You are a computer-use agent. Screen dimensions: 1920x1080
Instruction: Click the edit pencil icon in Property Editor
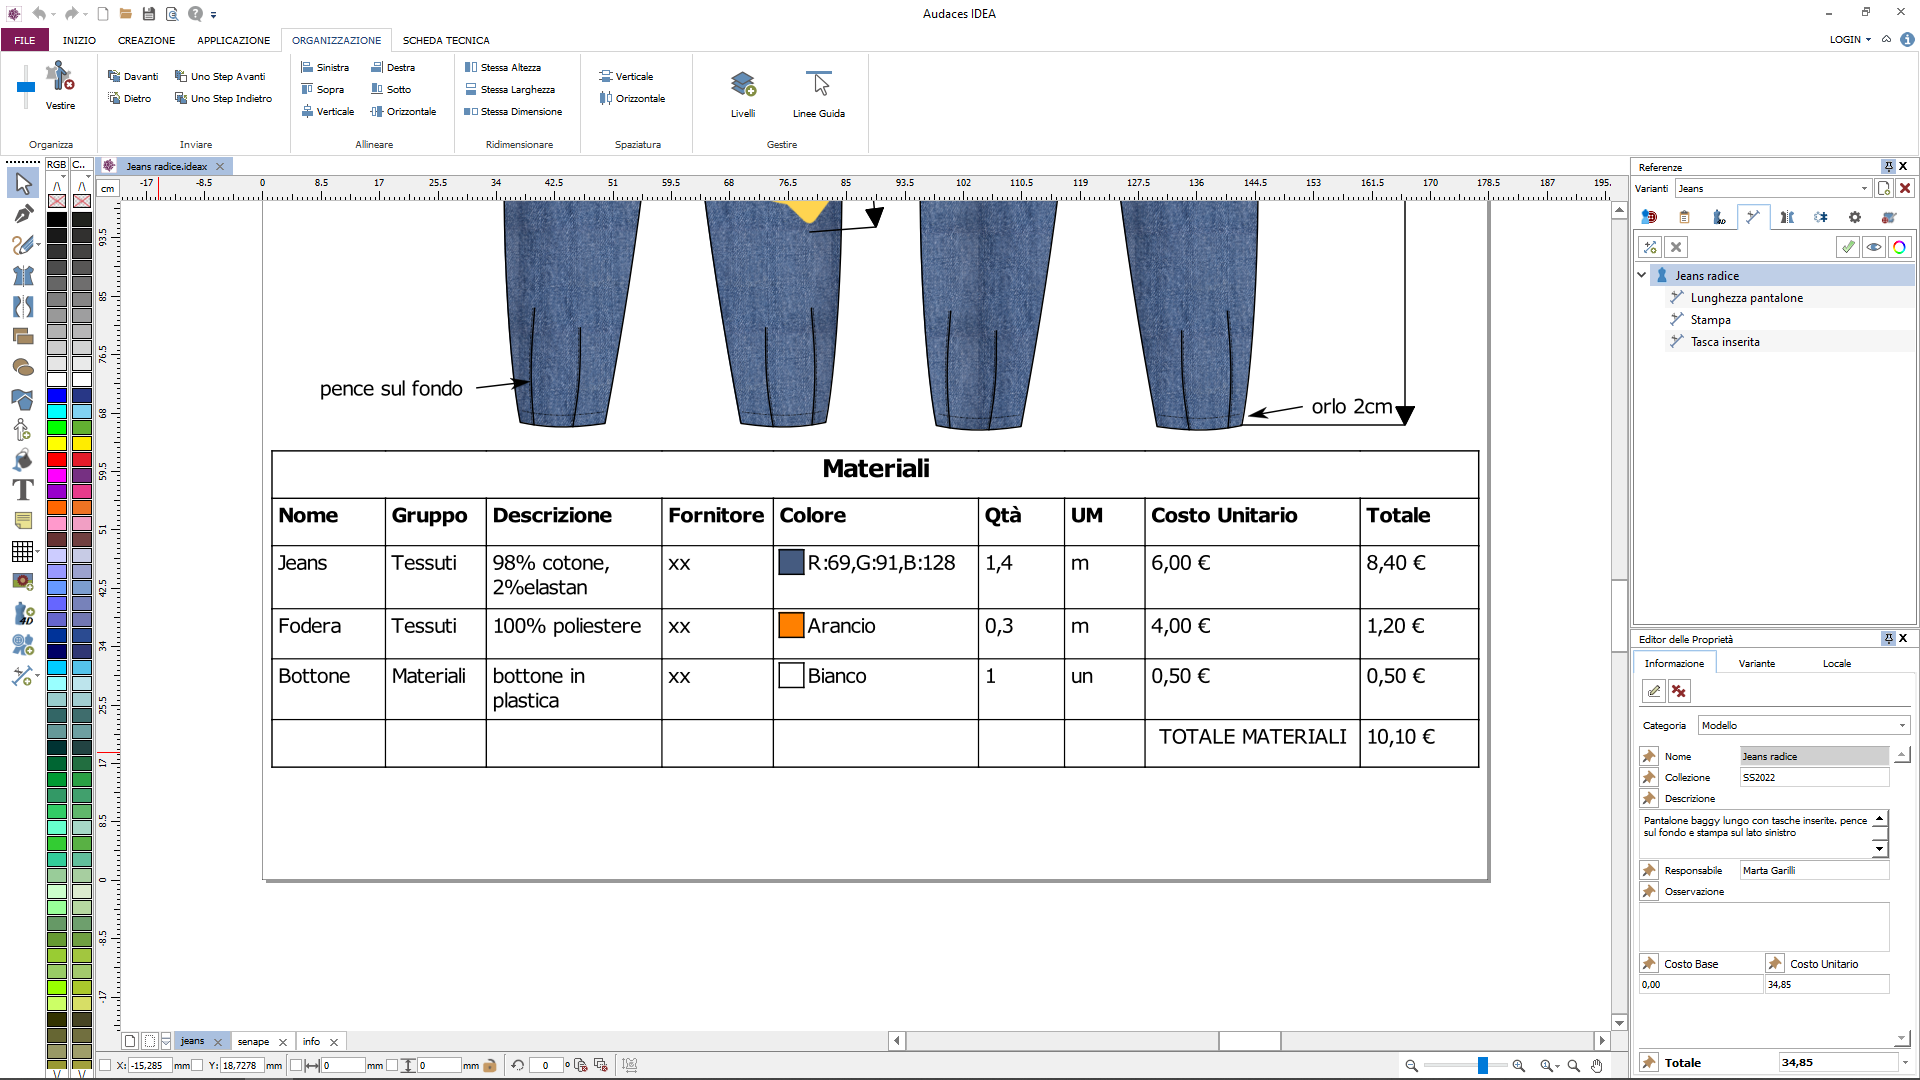click(1654, 691)
